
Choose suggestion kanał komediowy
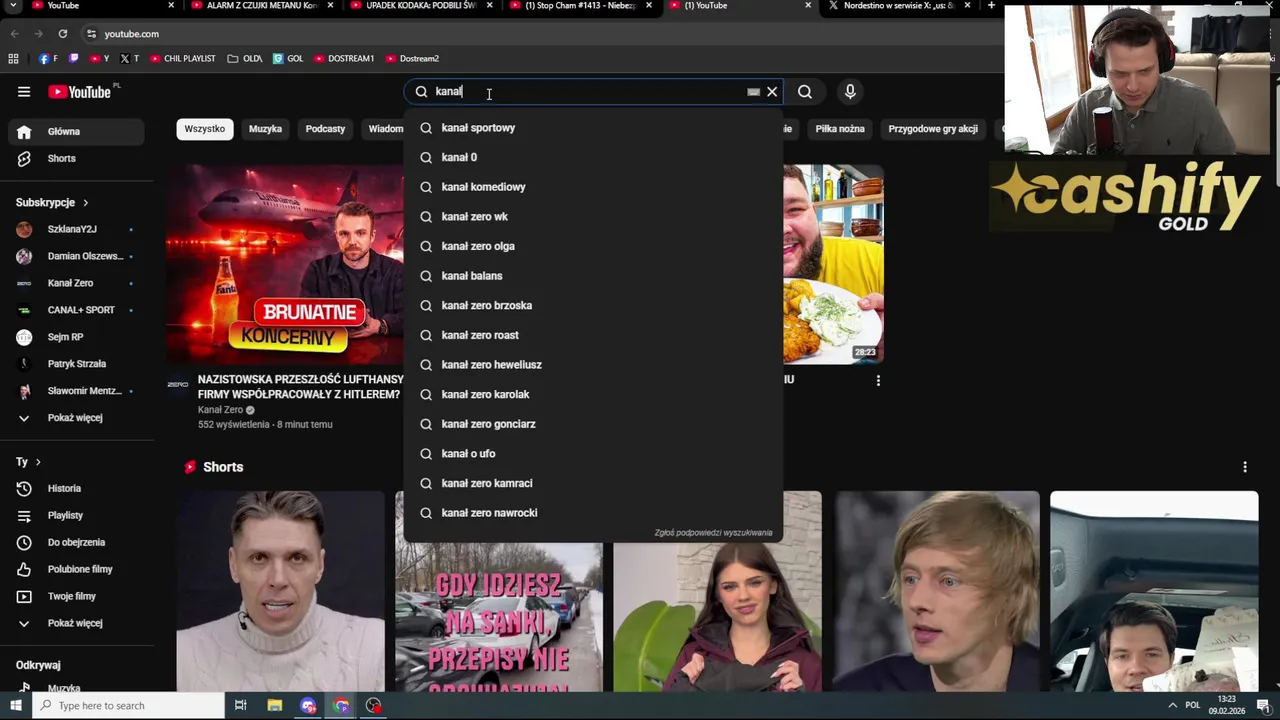[593, 187]
